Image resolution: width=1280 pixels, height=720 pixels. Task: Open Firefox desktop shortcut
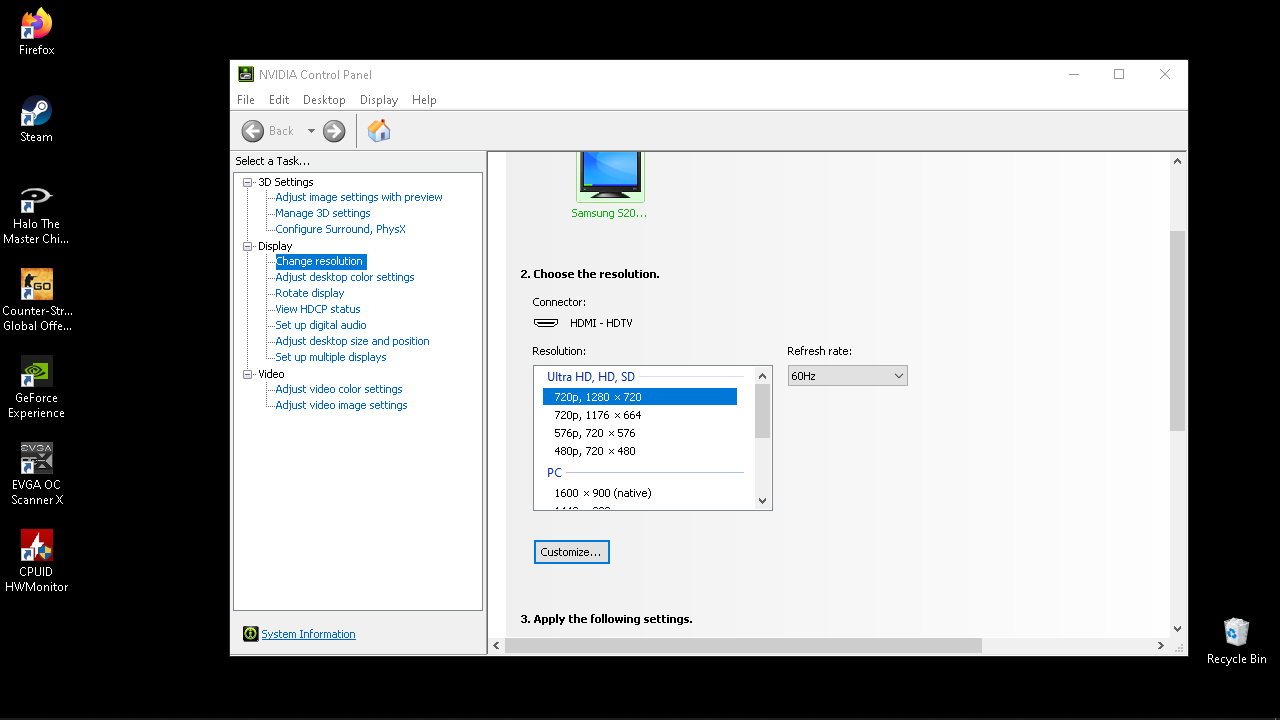pos(37,33)
